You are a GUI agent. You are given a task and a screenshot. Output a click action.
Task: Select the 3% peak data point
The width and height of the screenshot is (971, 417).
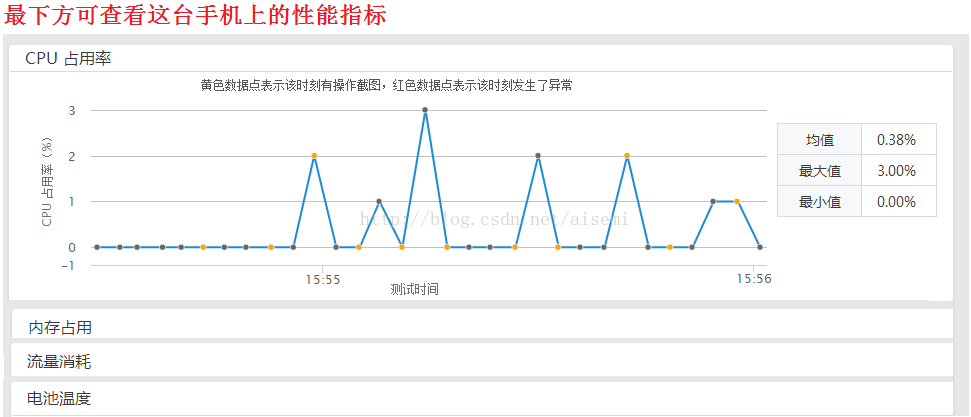(425, 110)
